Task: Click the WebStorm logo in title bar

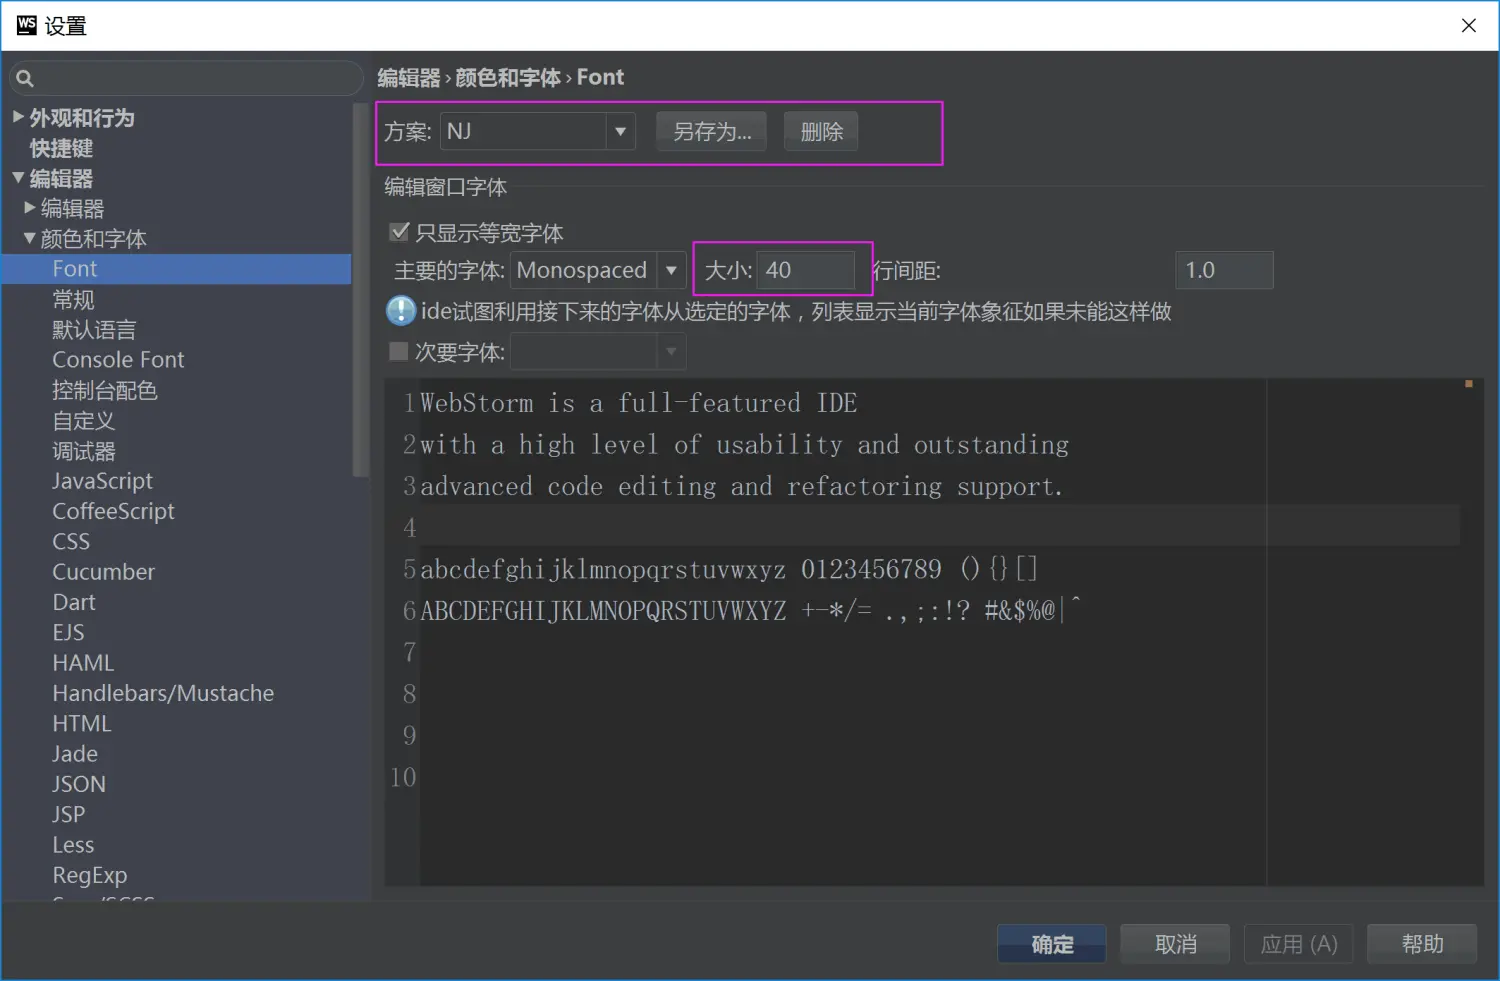Action: pos(27,25)
